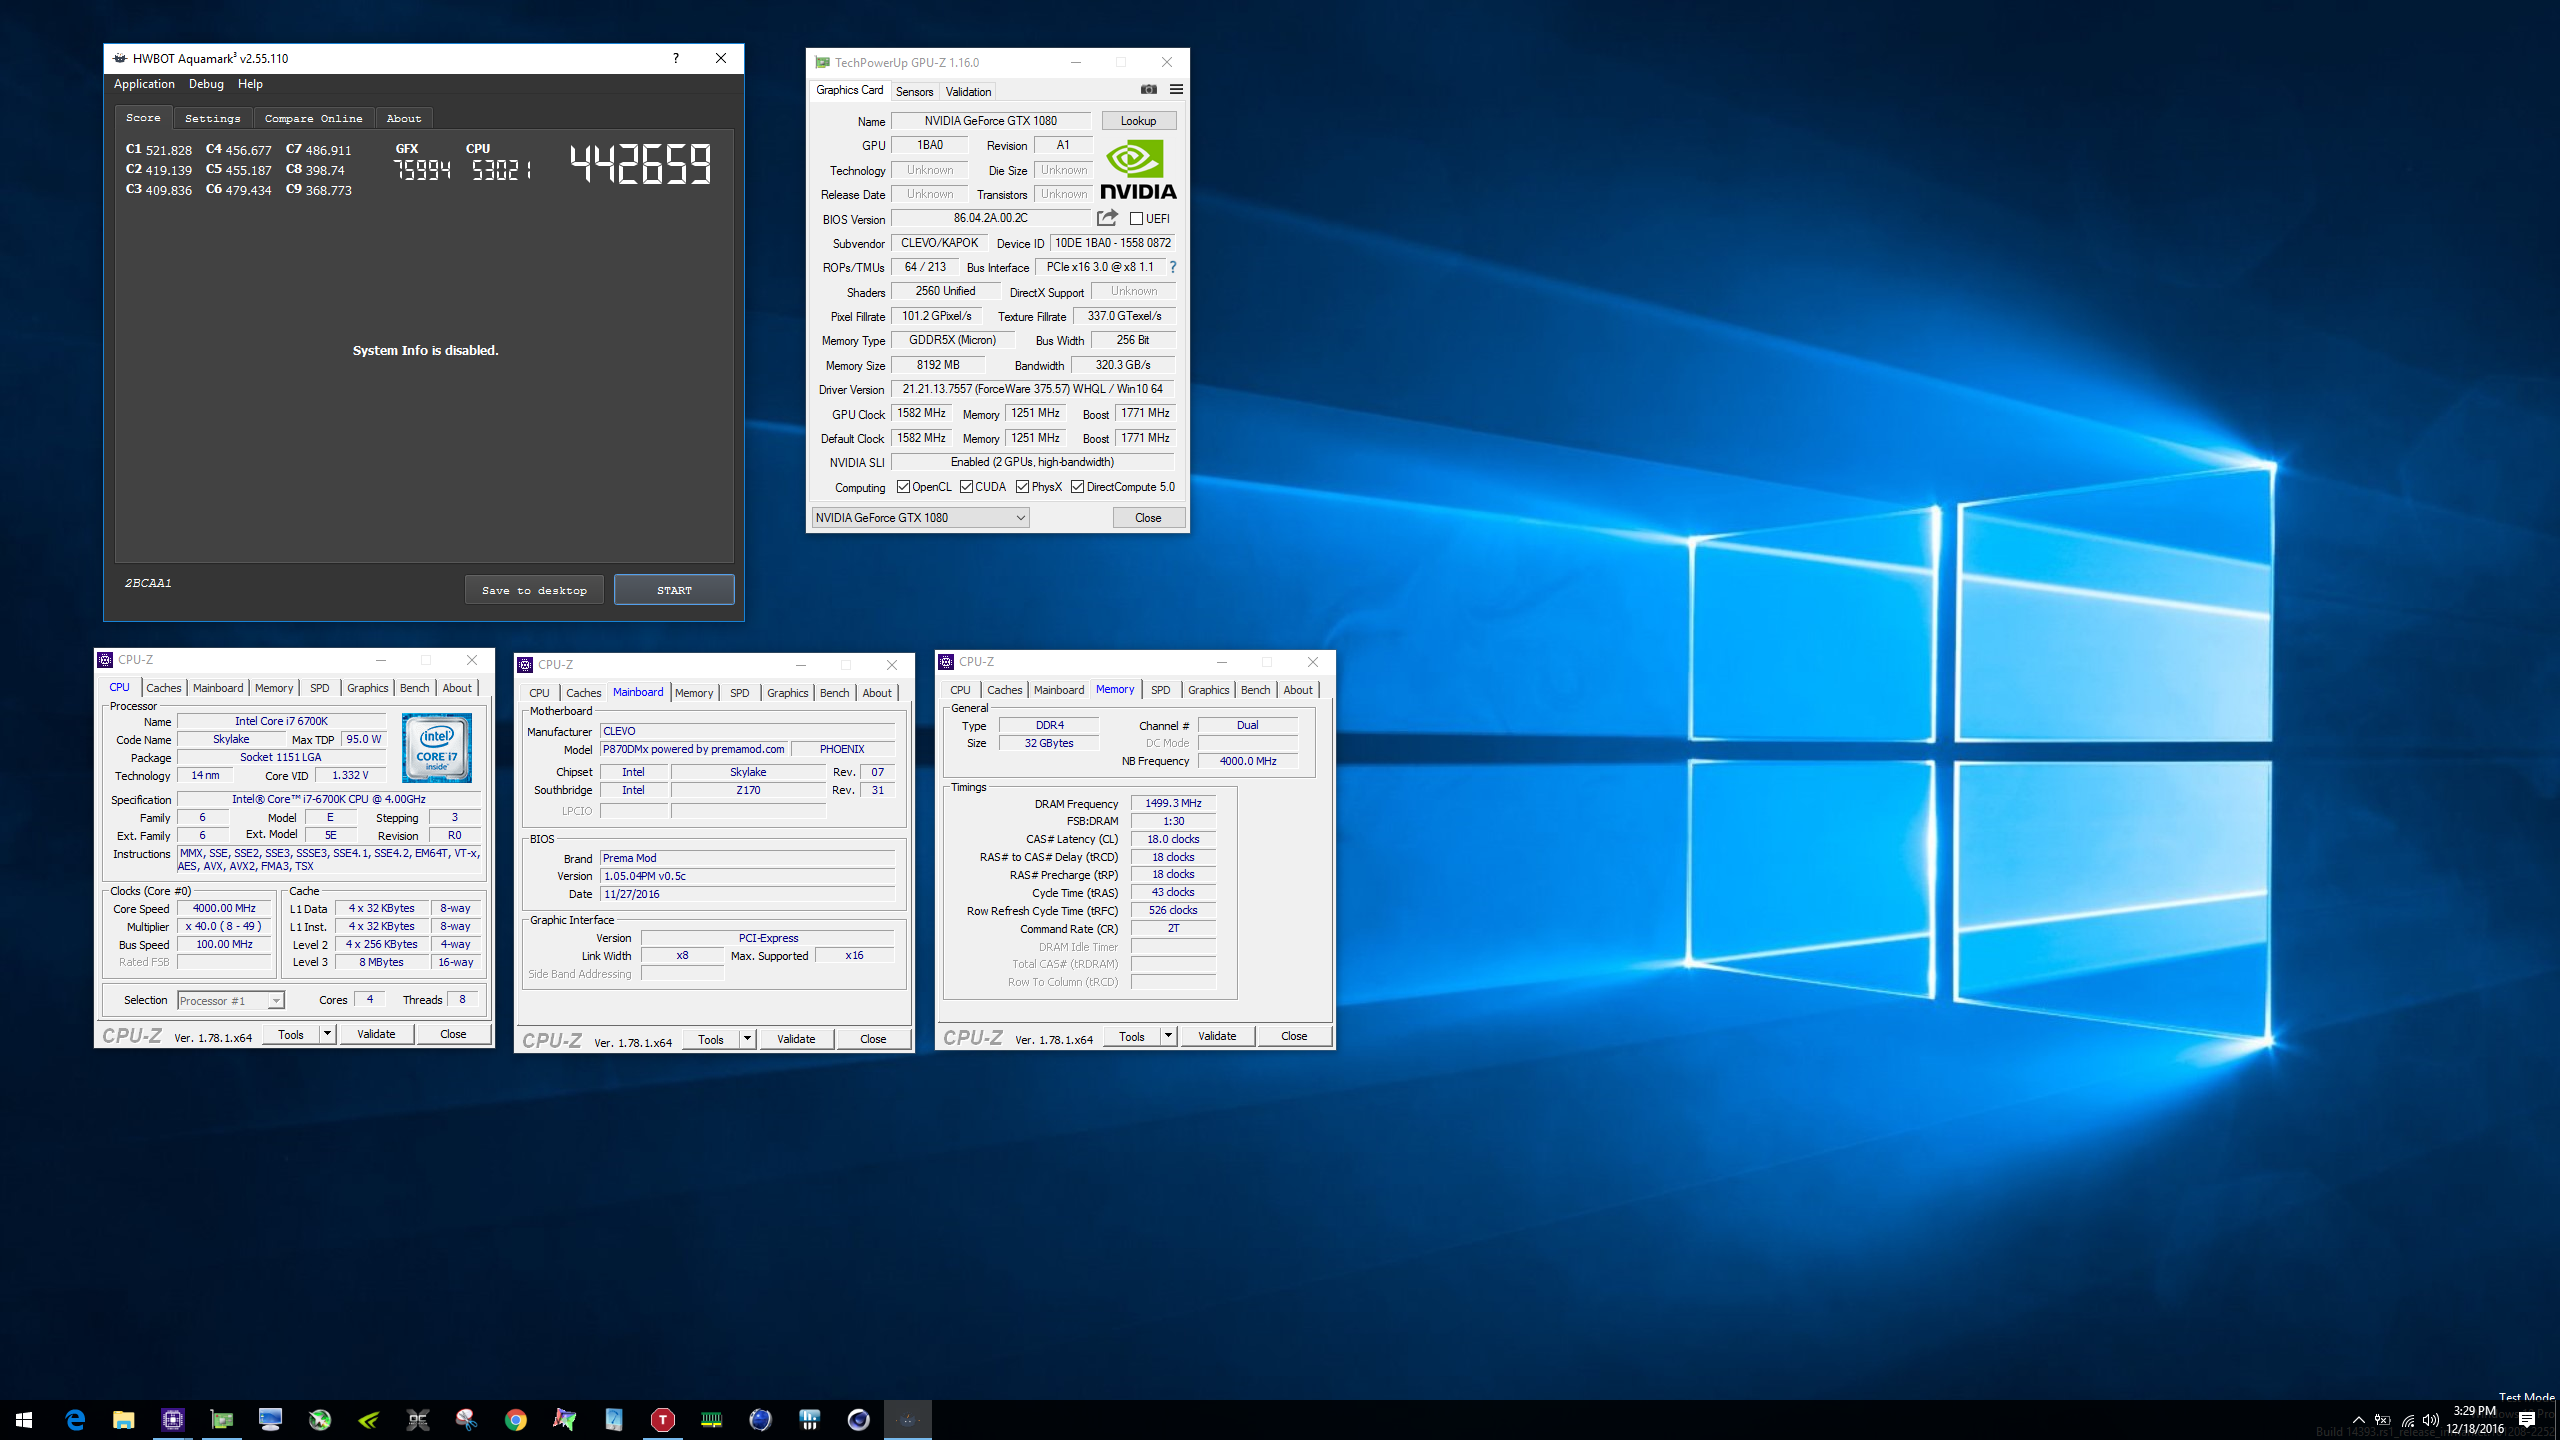Open File Explorer from the taskbar
Viewport: 2560px width, 1440px height.
[123, 1420]
